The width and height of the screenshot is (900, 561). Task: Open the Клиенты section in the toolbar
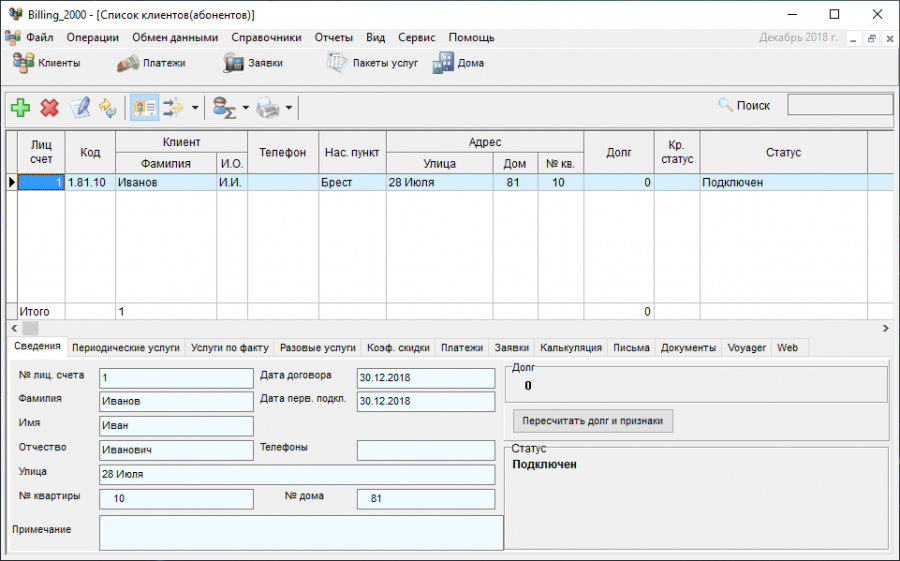pos(47,63)
